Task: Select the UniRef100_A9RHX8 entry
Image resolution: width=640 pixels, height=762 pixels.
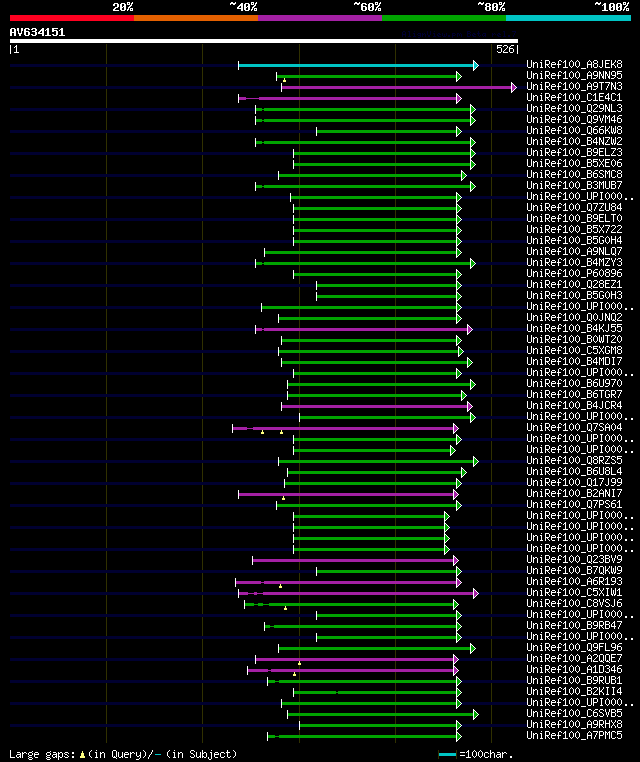Action: tap(574, 725)
